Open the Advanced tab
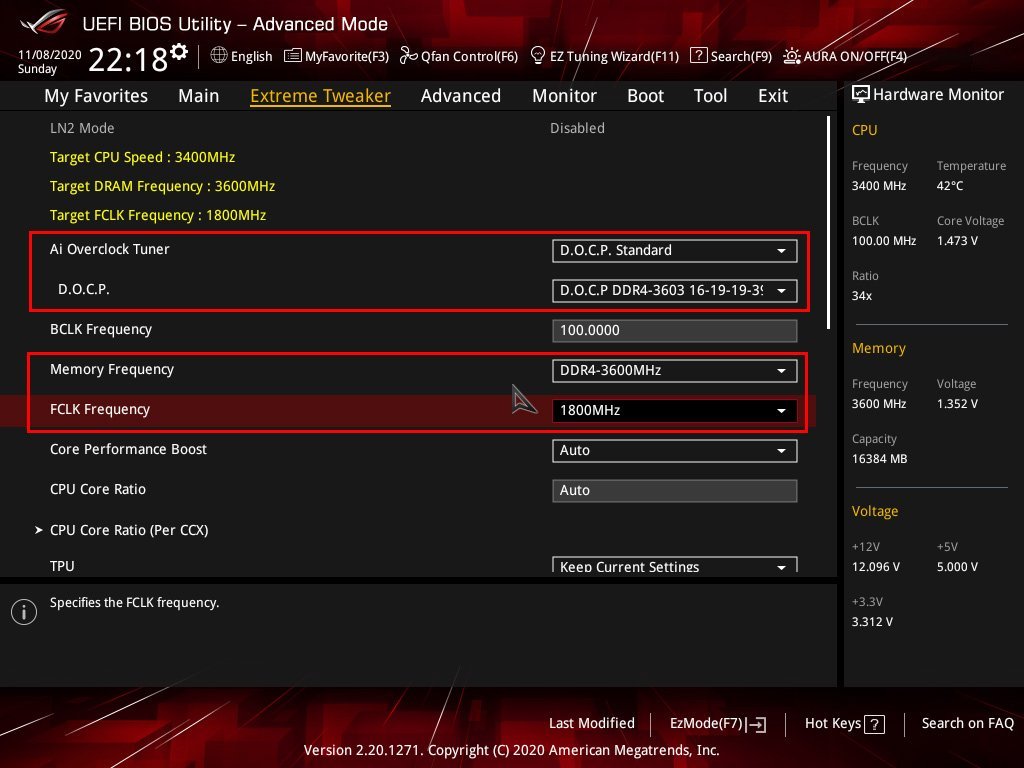1024x768 pixels. pos(461,96)
